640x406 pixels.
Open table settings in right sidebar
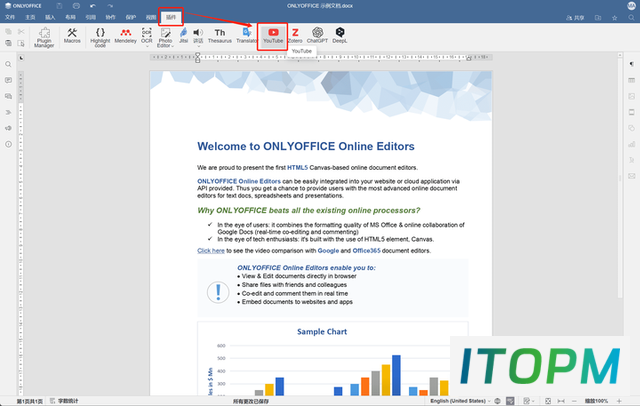[x=631, y=80]
